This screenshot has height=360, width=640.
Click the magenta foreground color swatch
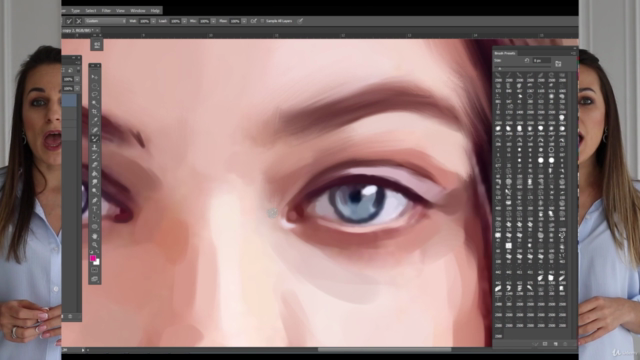[x=93, y=258]
